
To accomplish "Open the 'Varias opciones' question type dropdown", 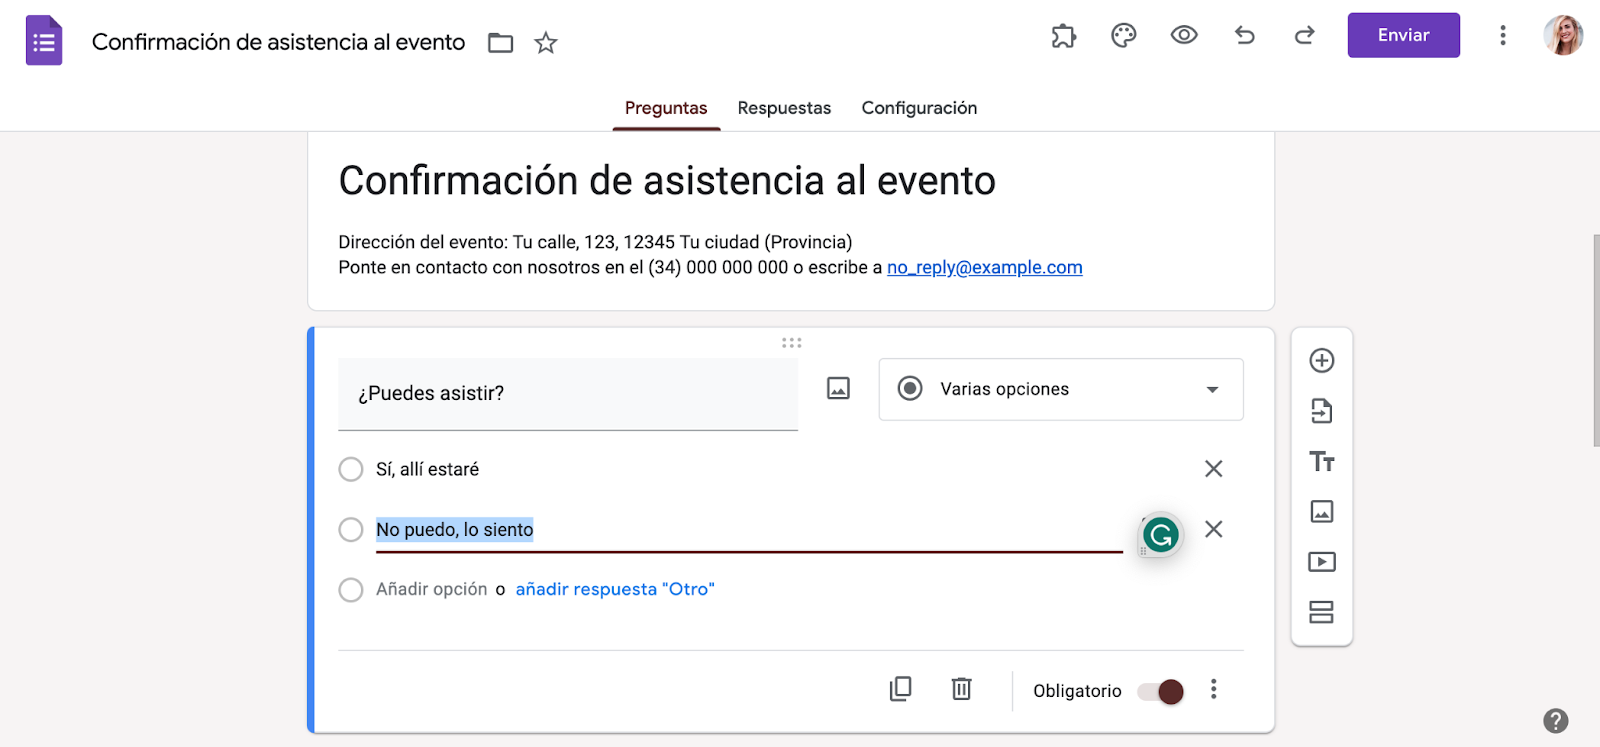I will [1061, 389].
